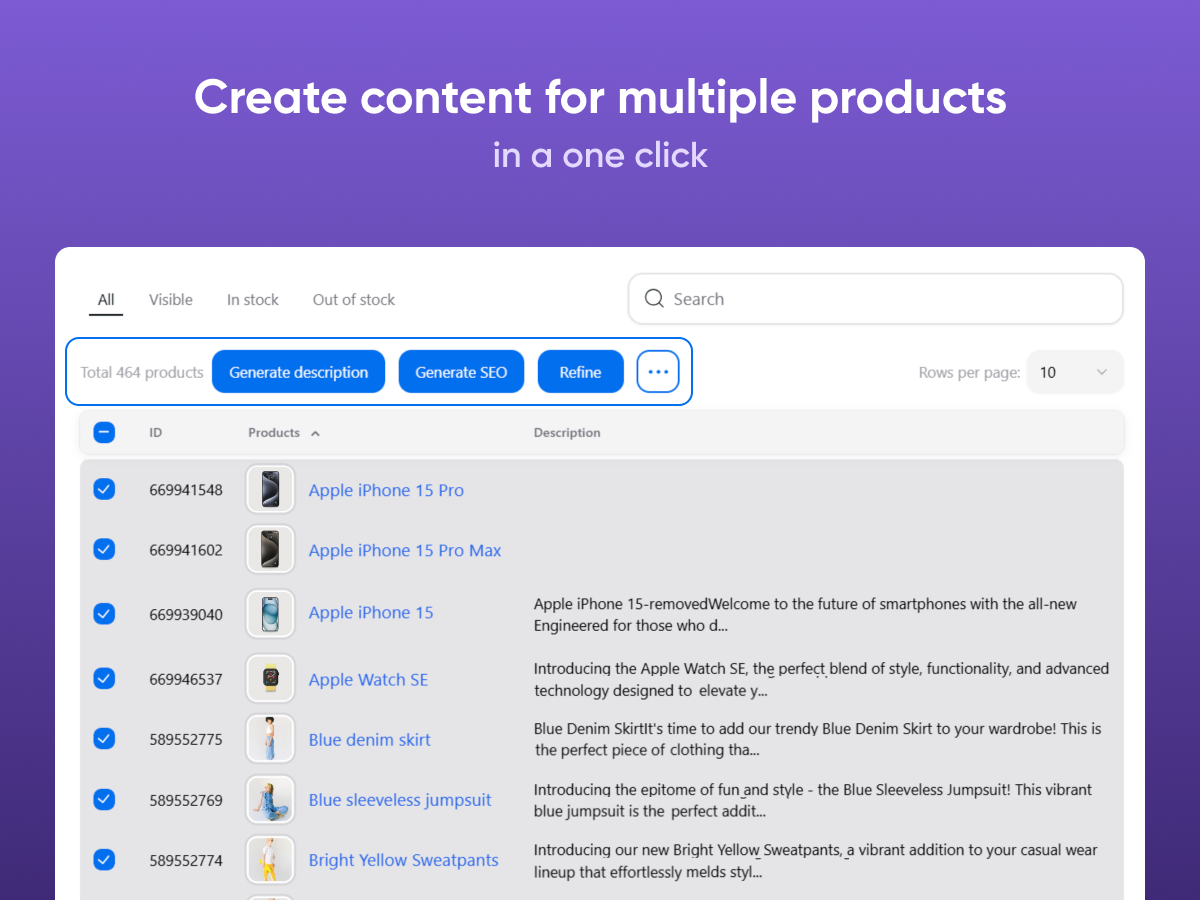Switch to the All tab

[x=106, y=300]
